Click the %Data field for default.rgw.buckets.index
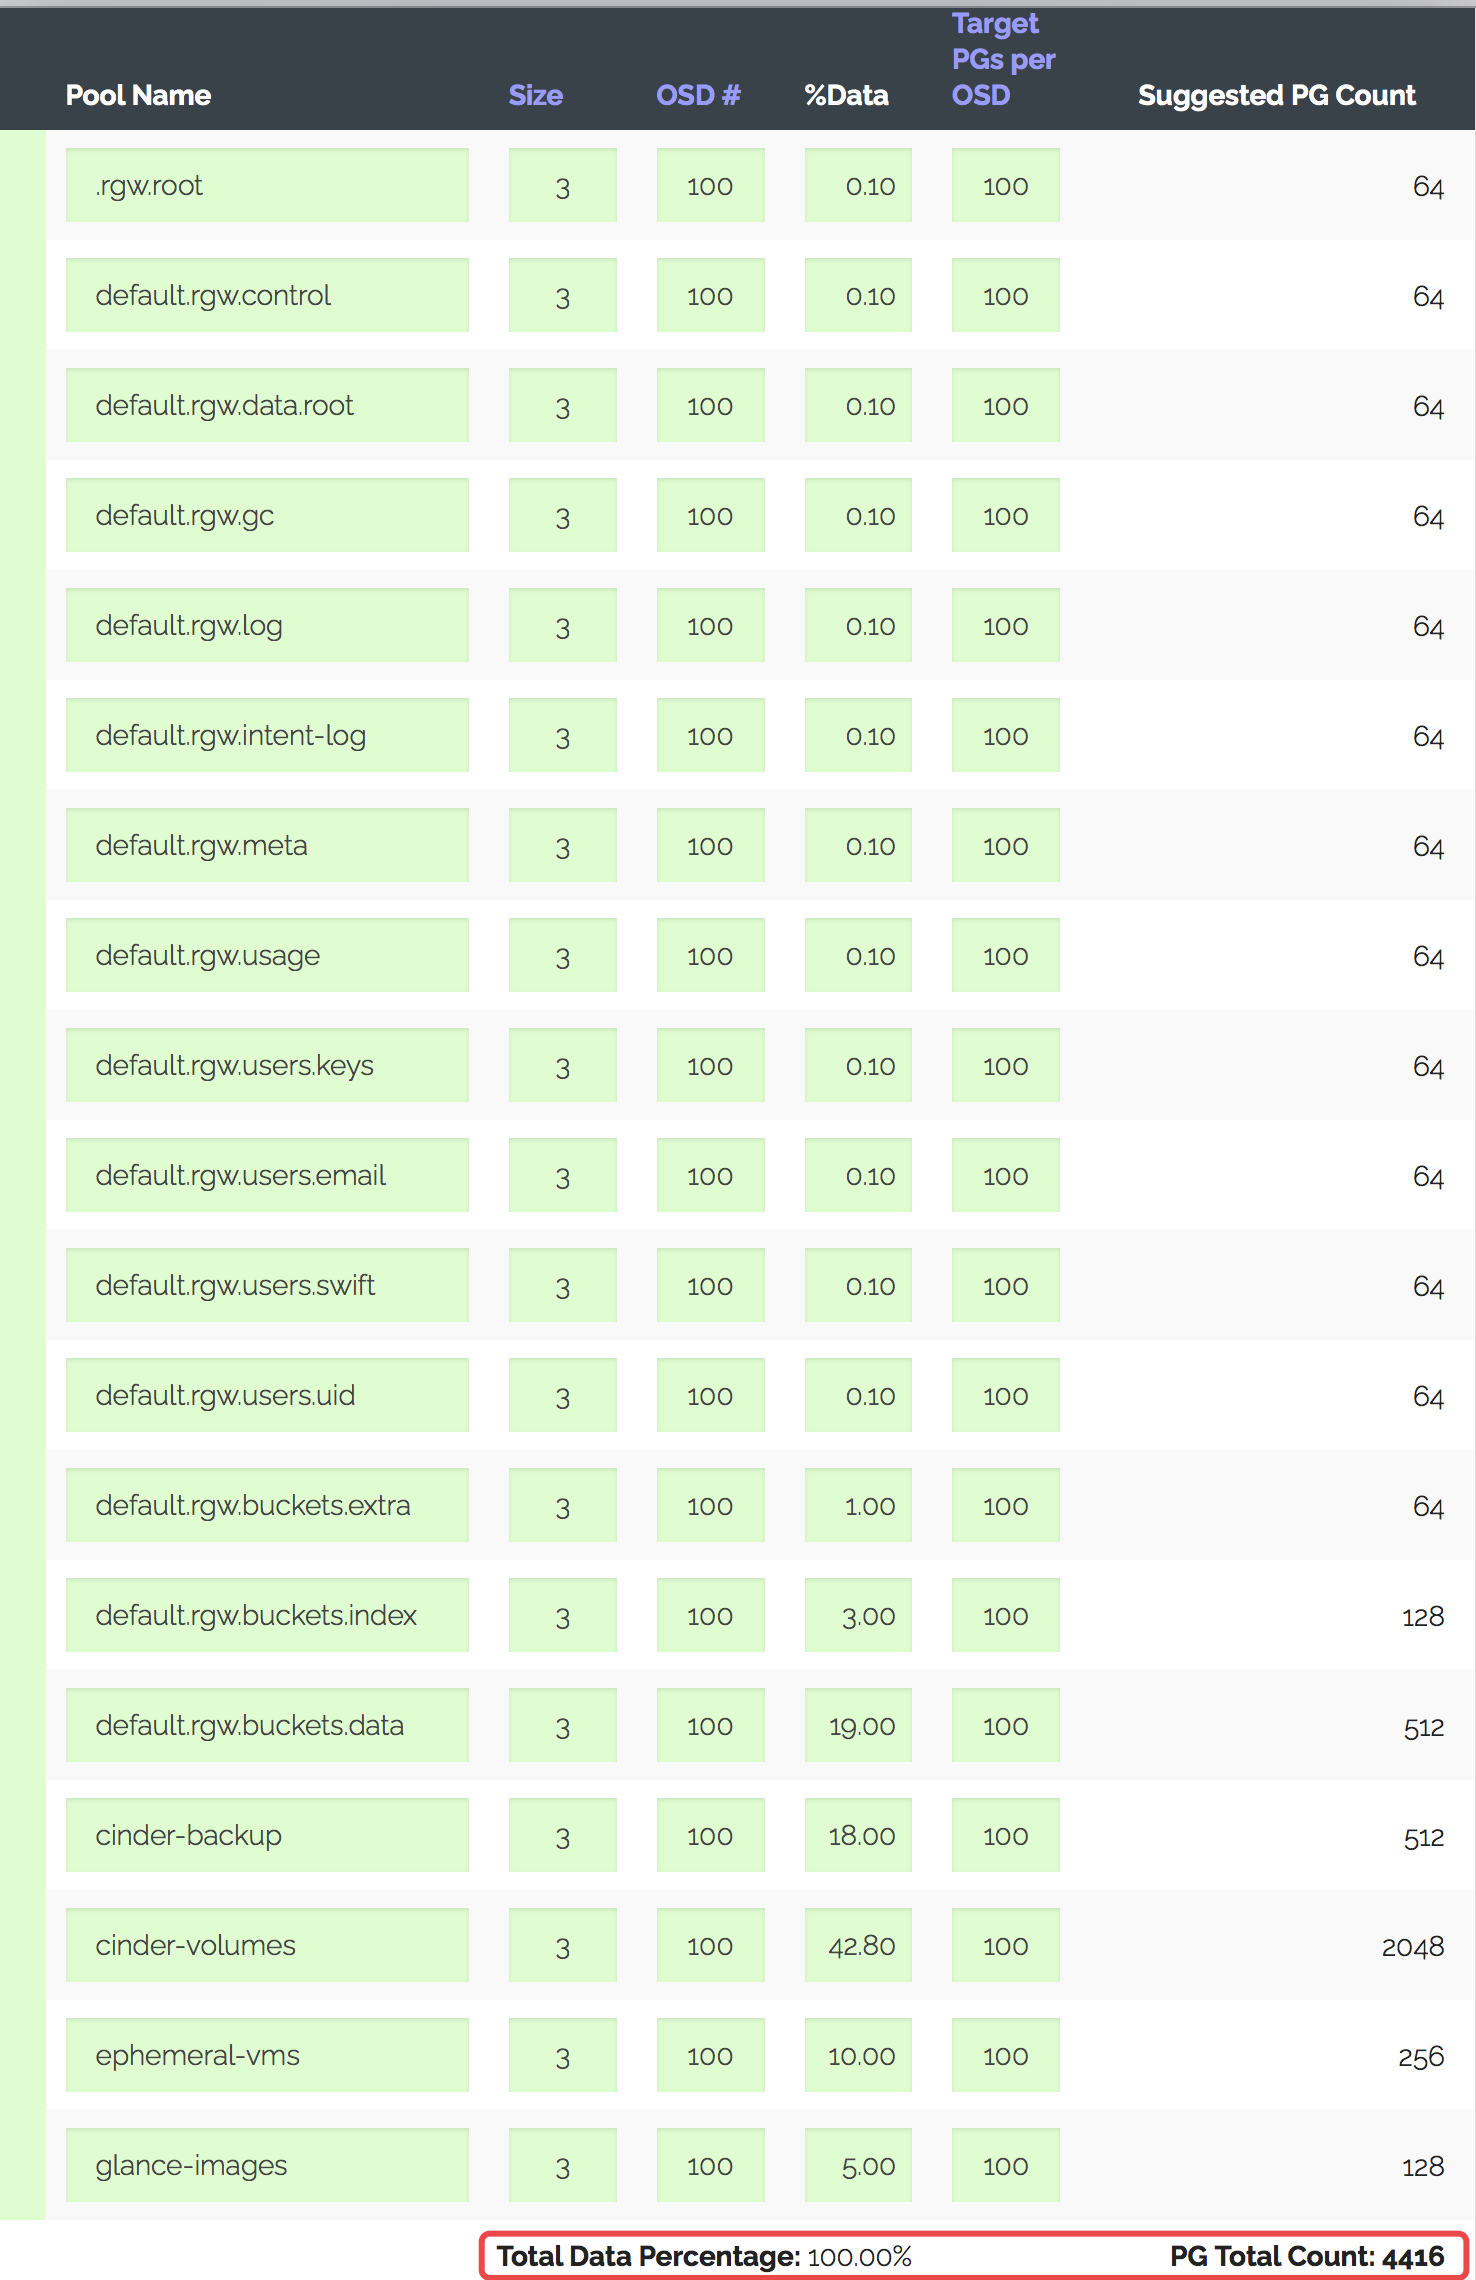The width and height of the screenshot is (1476, 2280). tap(858, 1615)
